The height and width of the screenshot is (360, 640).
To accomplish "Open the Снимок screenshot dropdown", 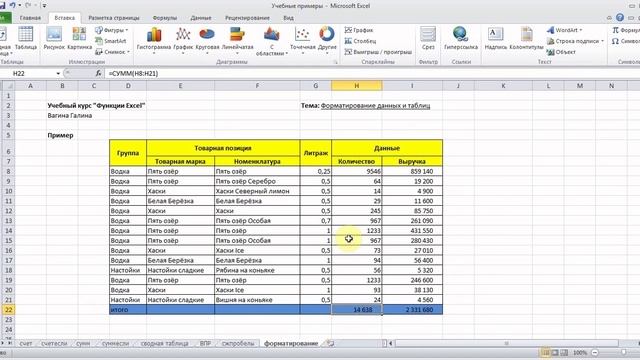I will click(112, 52).
